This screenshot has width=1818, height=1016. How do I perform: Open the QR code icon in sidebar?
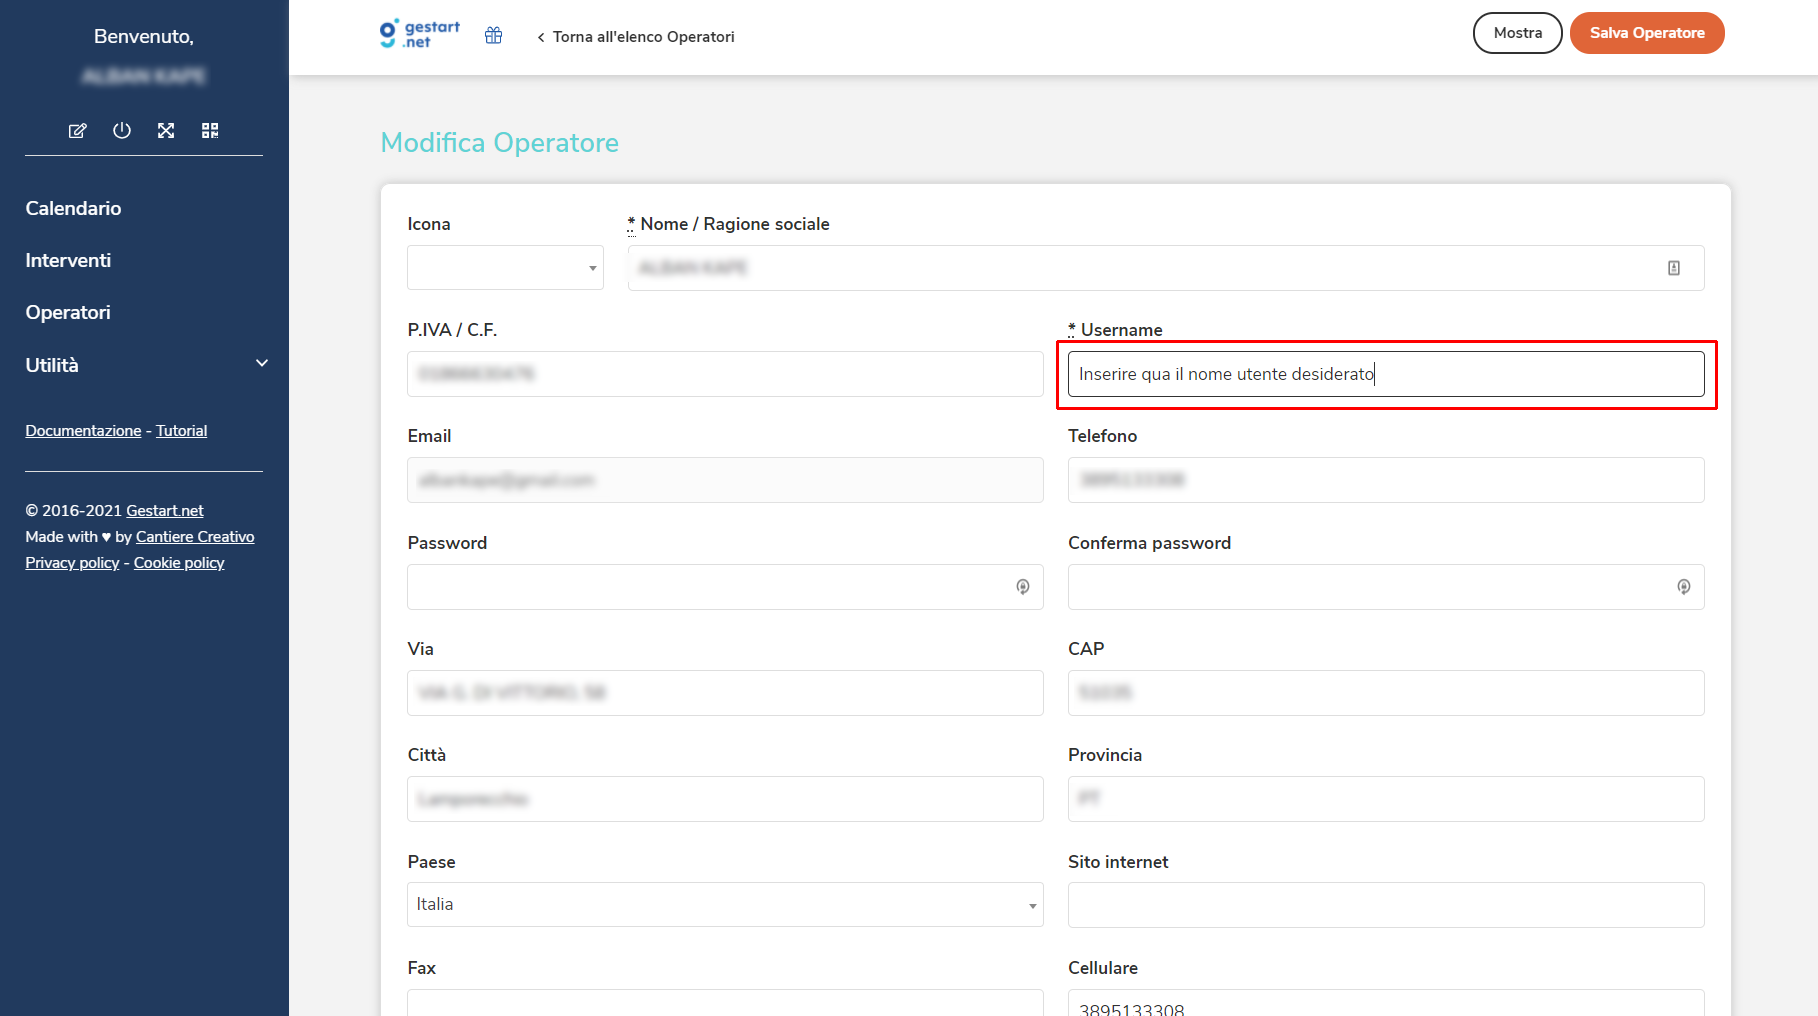[210, 131]
